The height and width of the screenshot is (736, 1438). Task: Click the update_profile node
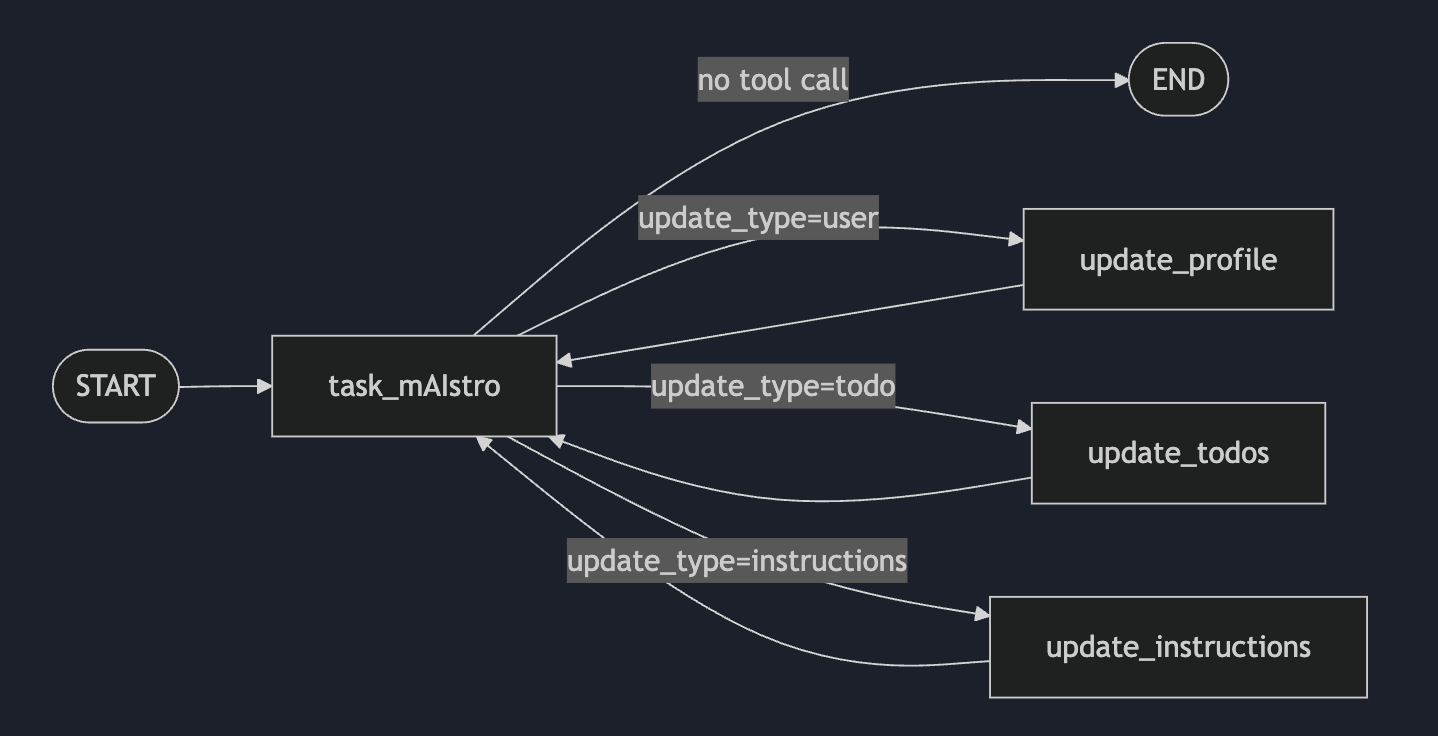click(x=1178, y=260)
